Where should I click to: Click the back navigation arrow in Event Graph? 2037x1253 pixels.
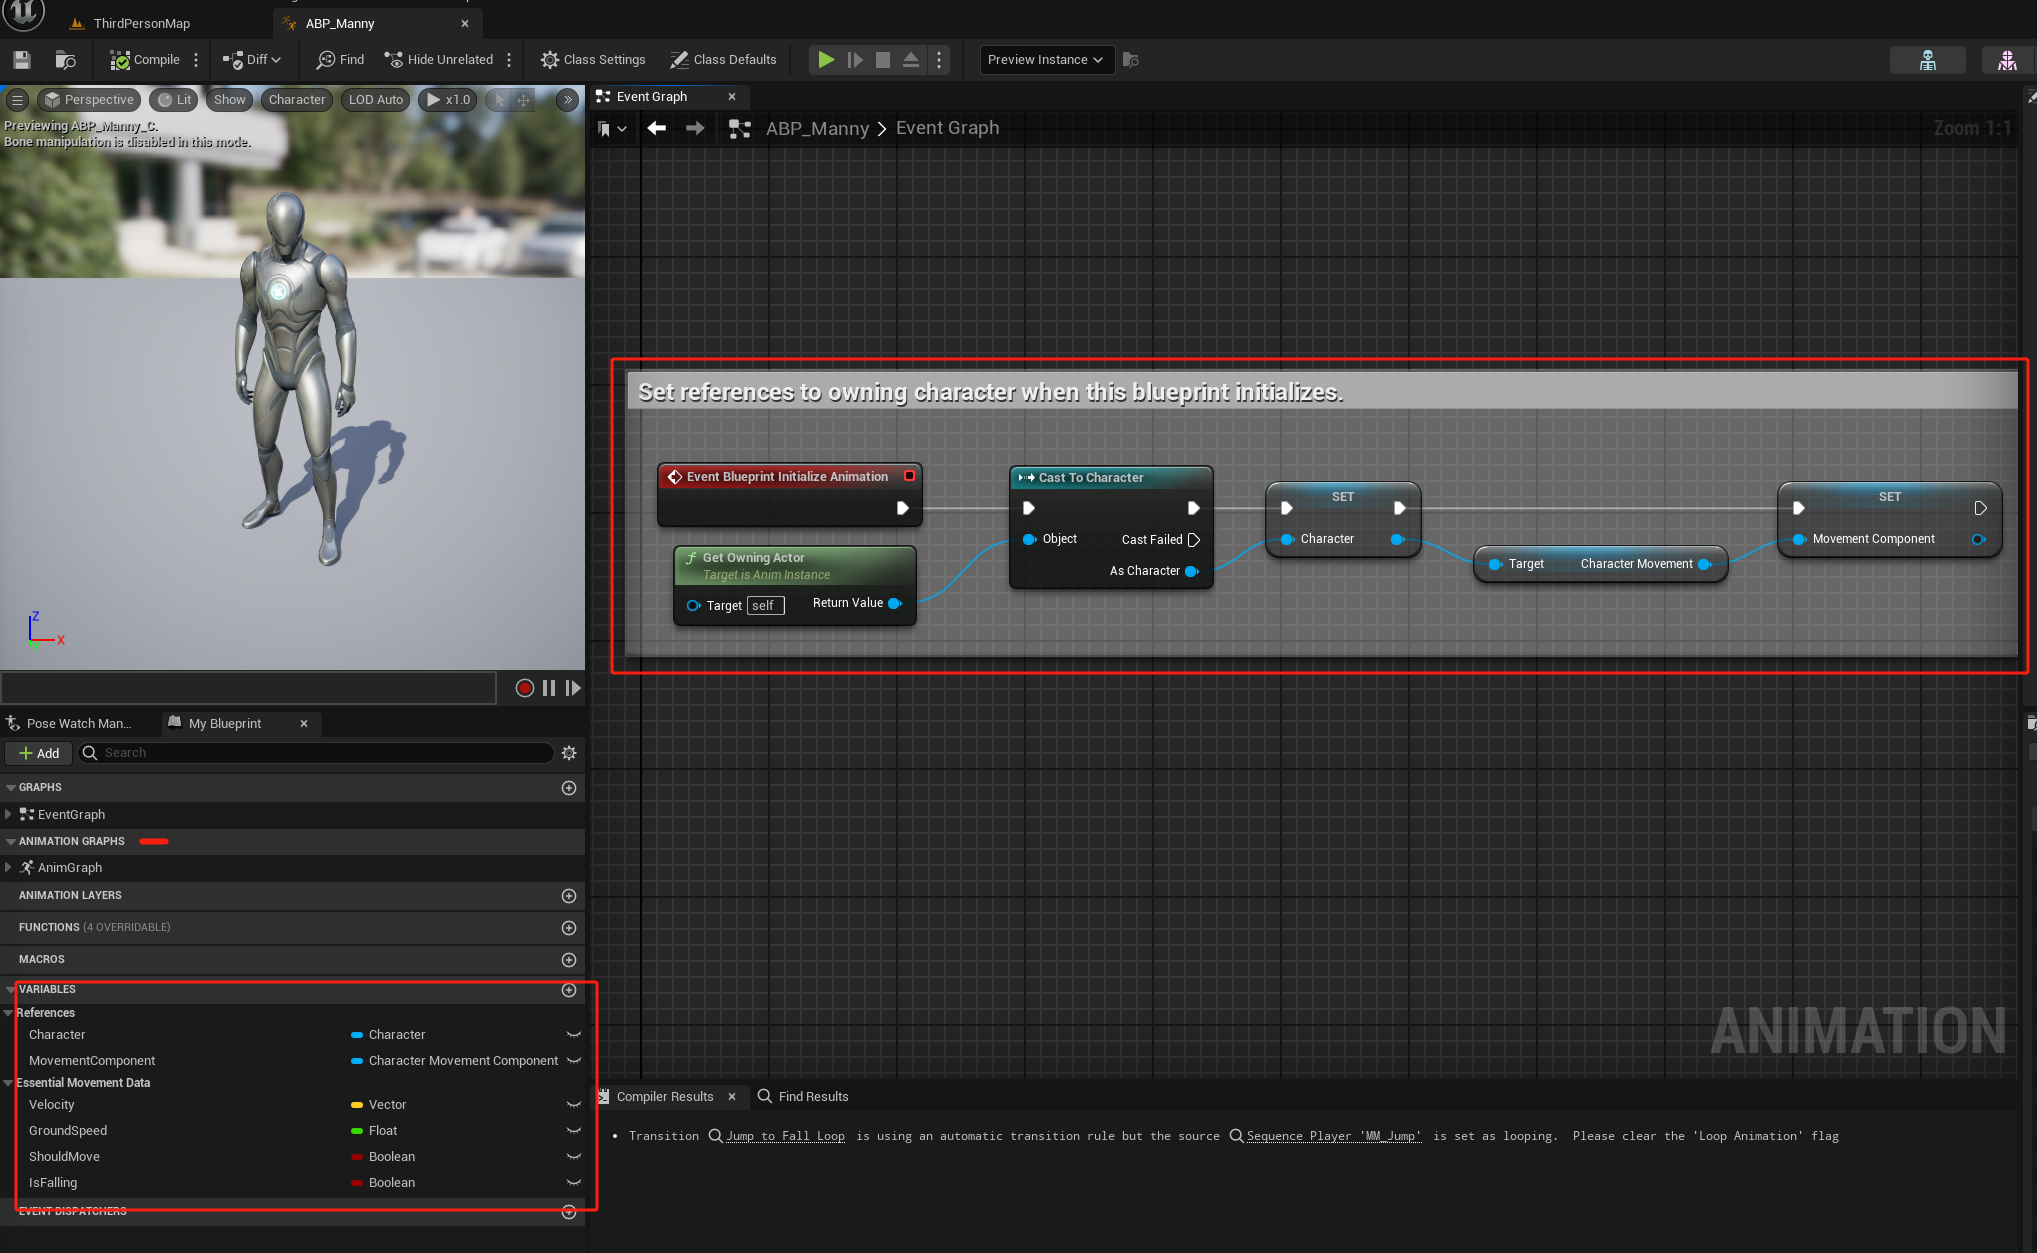point(657,128)
